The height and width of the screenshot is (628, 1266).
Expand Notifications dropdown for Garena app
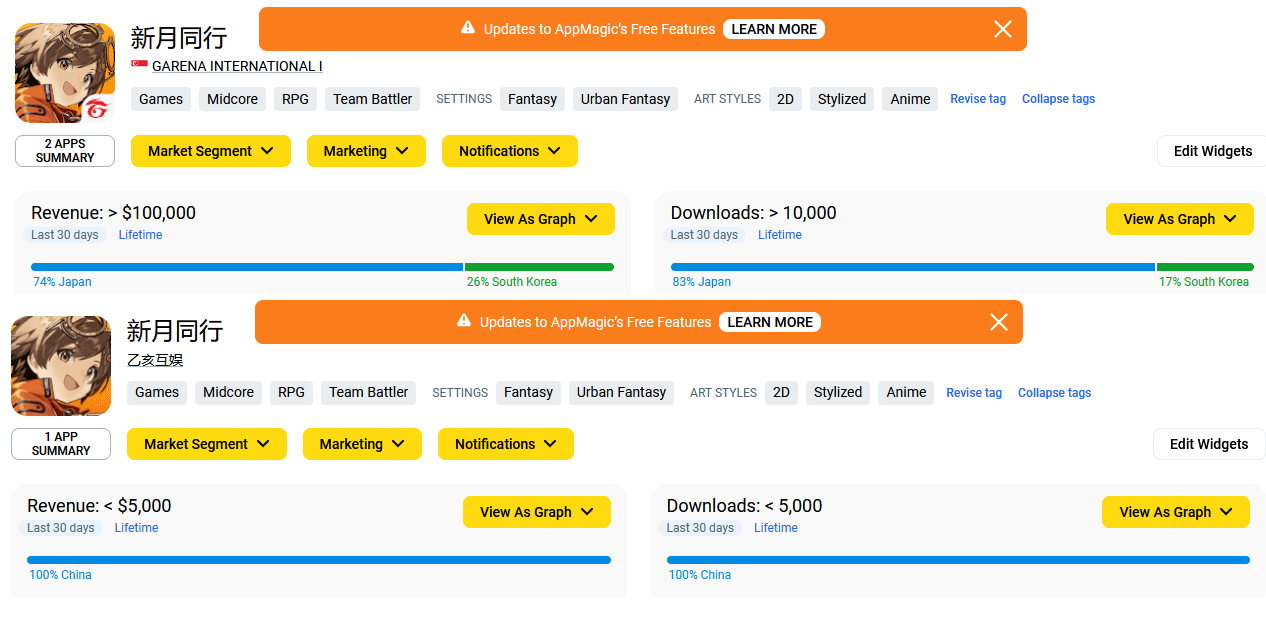click(510, 151)
